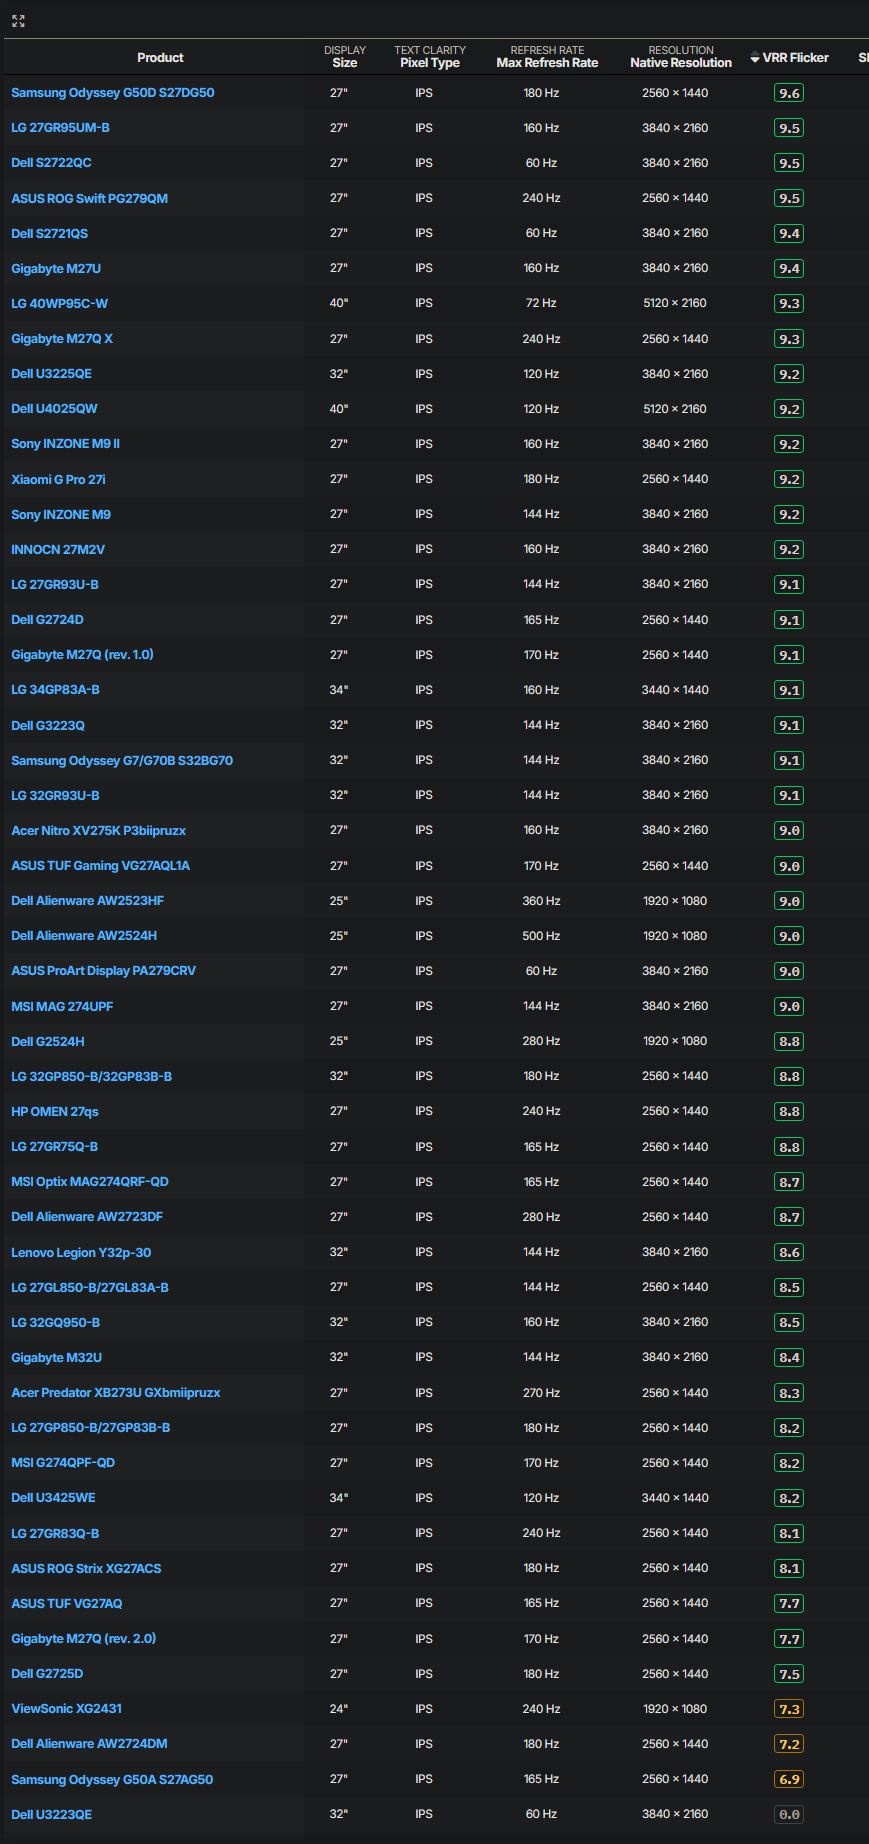The image size is (869, 1844).
Task: Open Acer Predator XB273U GXbmiiprzx link
Action: (116, 1392)
